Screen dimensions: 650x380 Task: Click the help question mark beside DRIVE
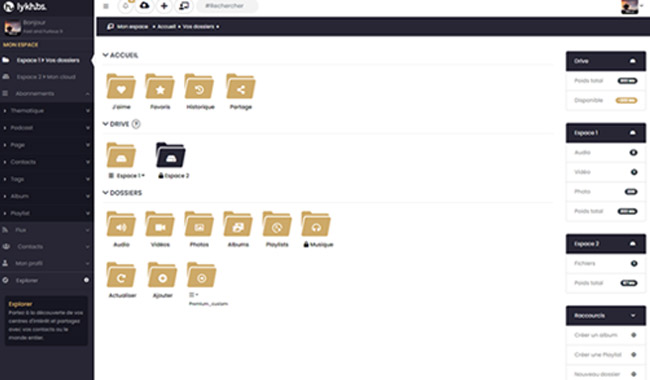pos(136,124)
